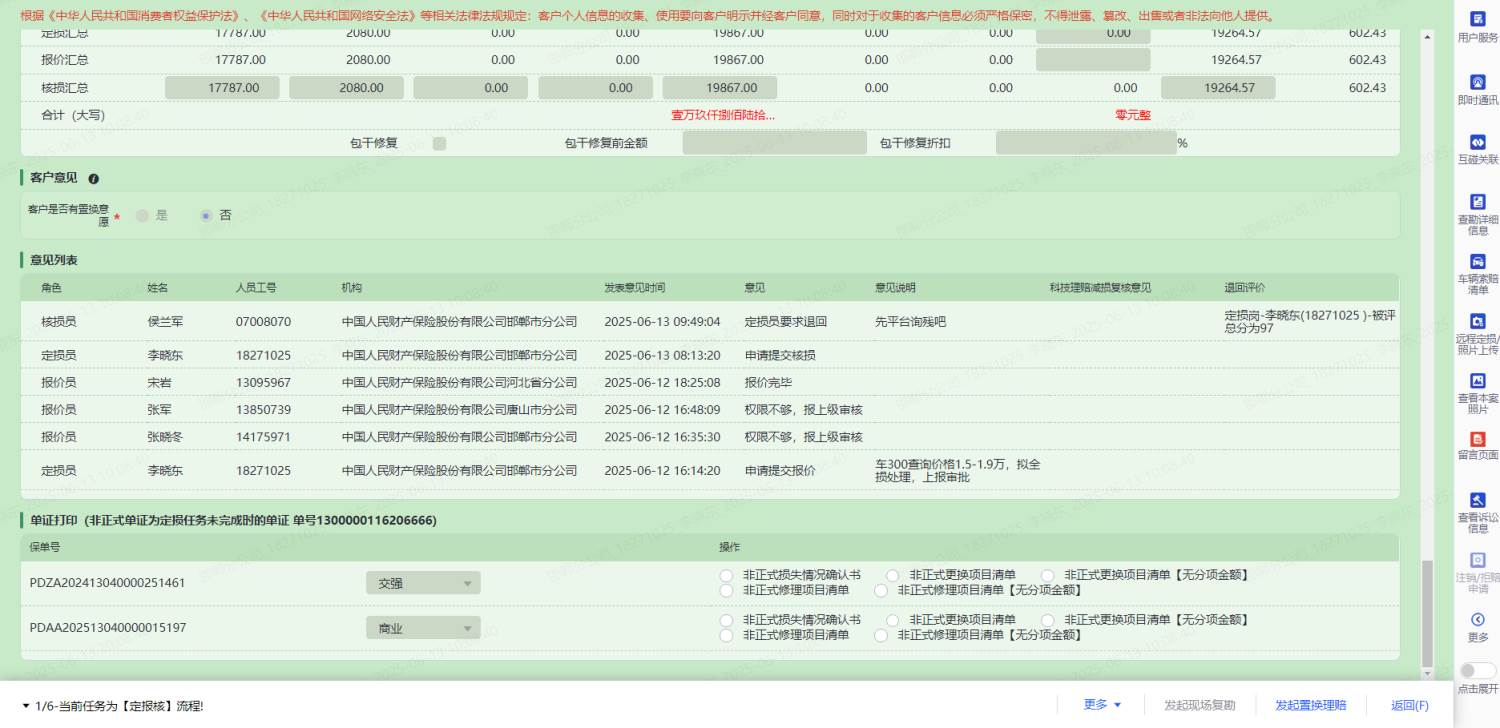
Task: Open the 交强 dropdown
Action: 423,583
